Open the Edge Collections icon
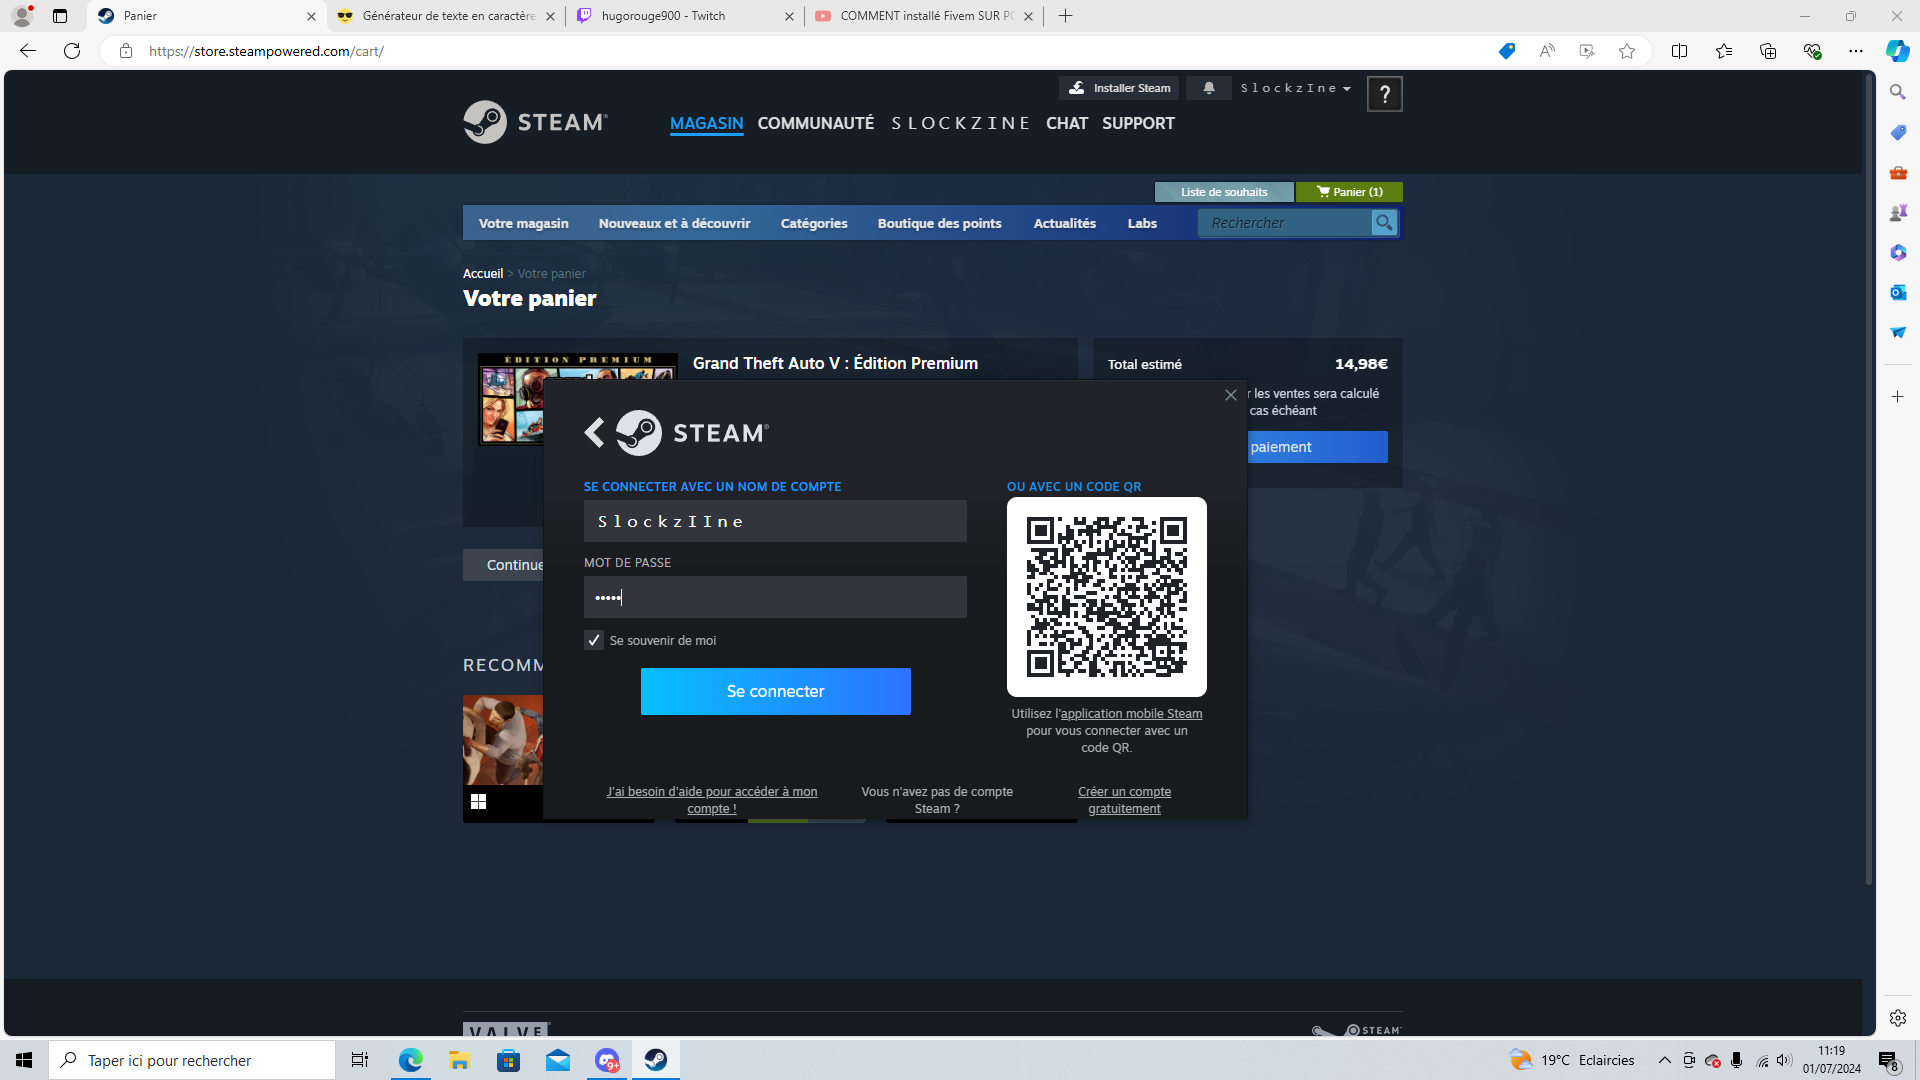Screen dimensions: 1920x1080 click(x=1767, y=51)
